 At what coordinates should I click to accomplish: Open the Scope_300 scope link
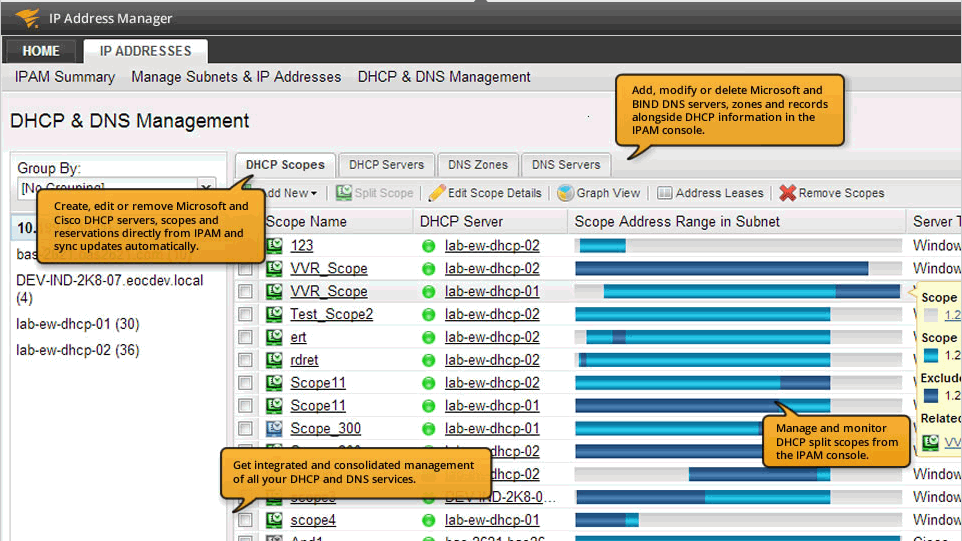click(x=325, y=428)
